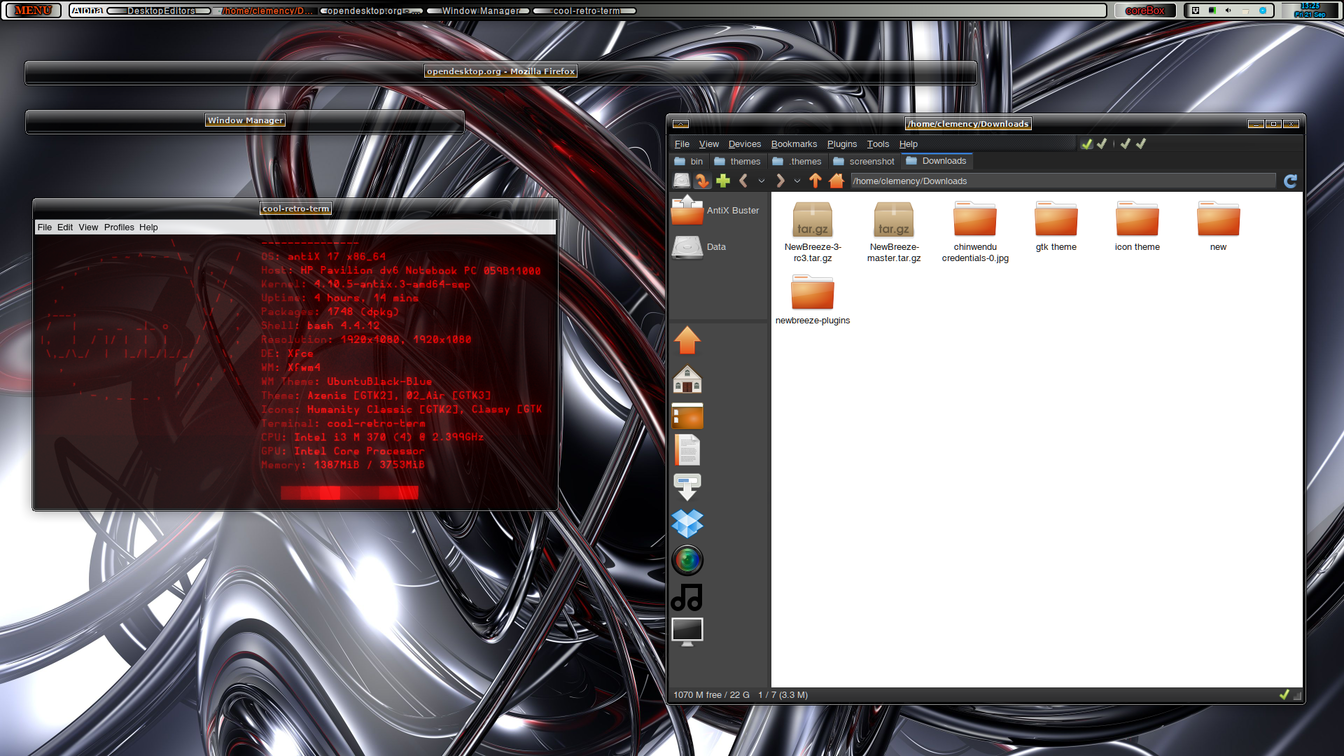Click the shaded Window Manager title bar

click(x=245, y=121)
